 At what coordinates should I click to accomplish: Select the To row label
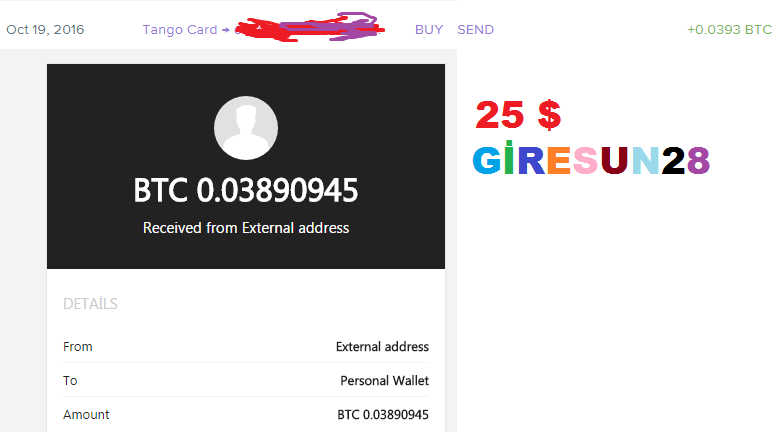(70, 380)
